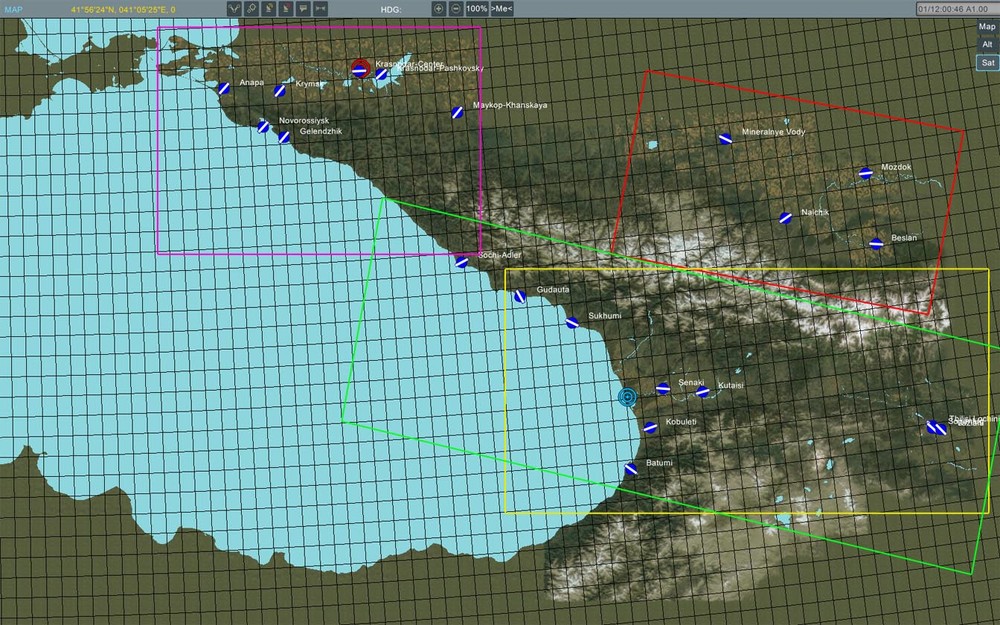Click the zoom in plus button
Screen dimensions: 1000x625
coord(438,8)
